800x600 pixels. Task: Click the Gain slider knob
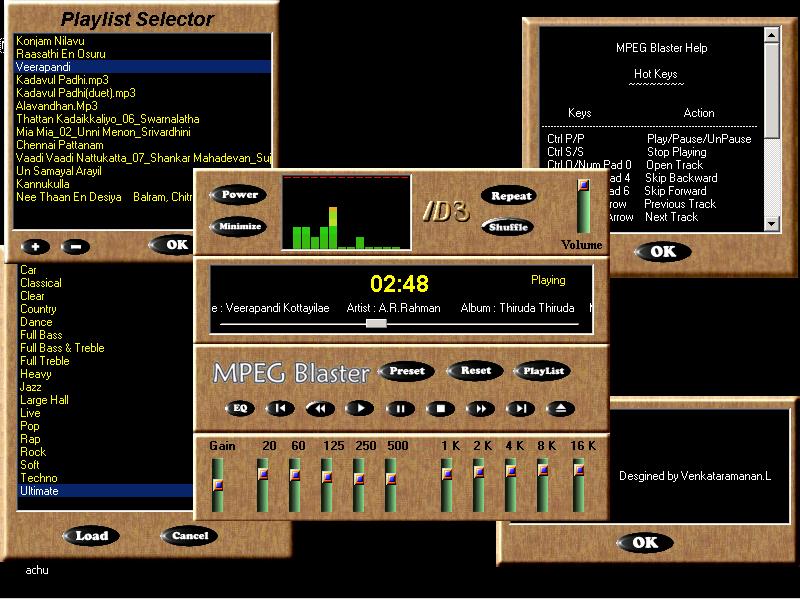tap(218, 484)
